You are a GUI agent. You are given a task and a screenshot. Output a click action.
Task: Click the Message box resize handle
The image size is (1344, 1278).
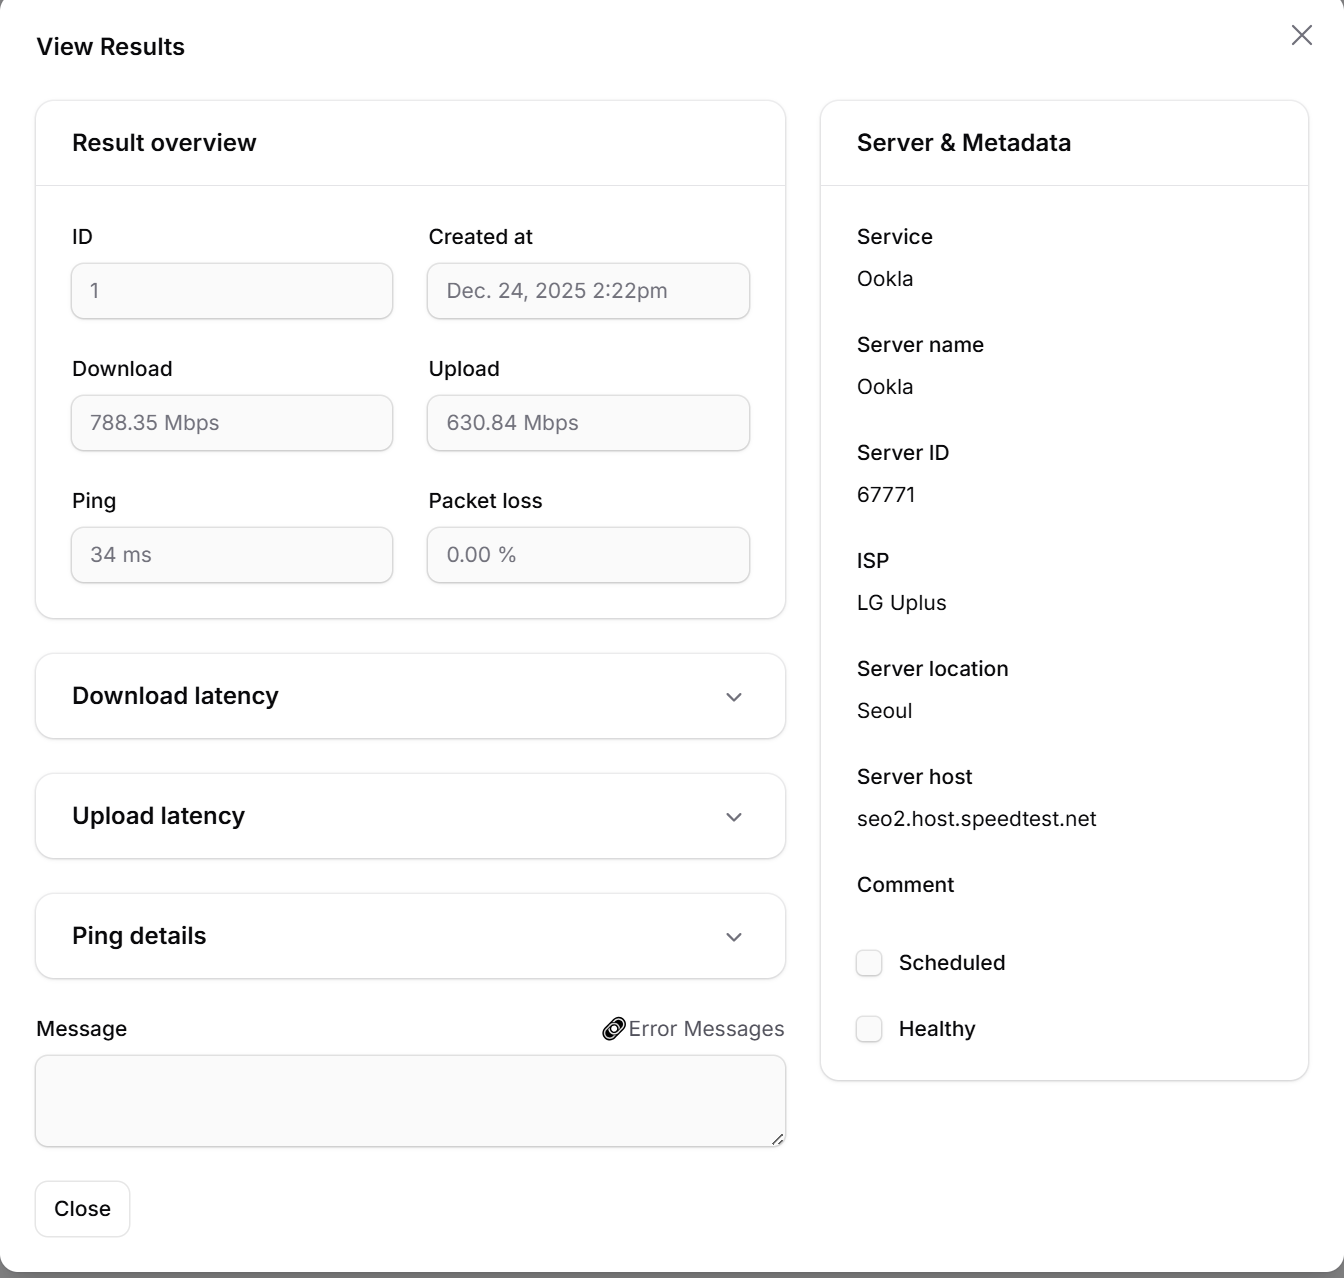click(777, 1139)
